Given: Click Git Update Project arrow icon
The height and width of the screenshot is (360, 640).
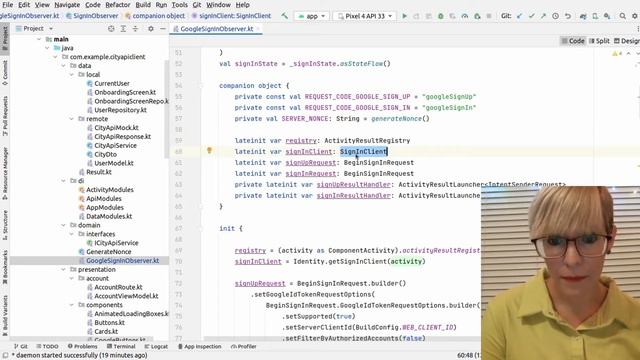Looking at the screenshot, I should 519,16.
